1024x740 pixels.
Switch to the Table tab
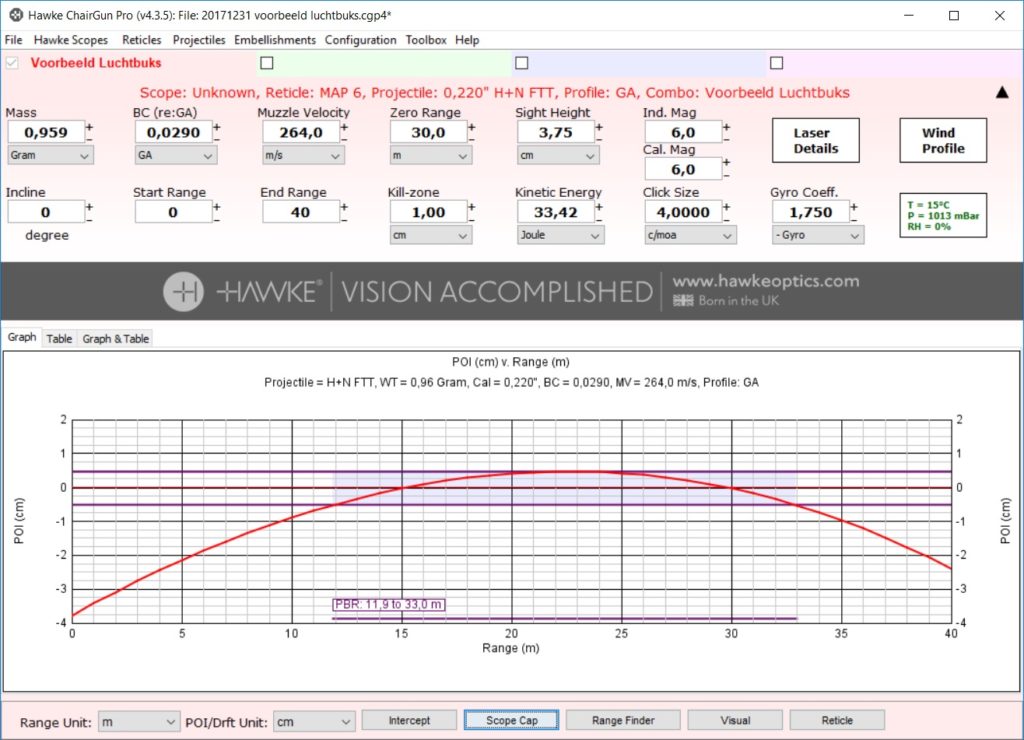(x=59, y=339)
